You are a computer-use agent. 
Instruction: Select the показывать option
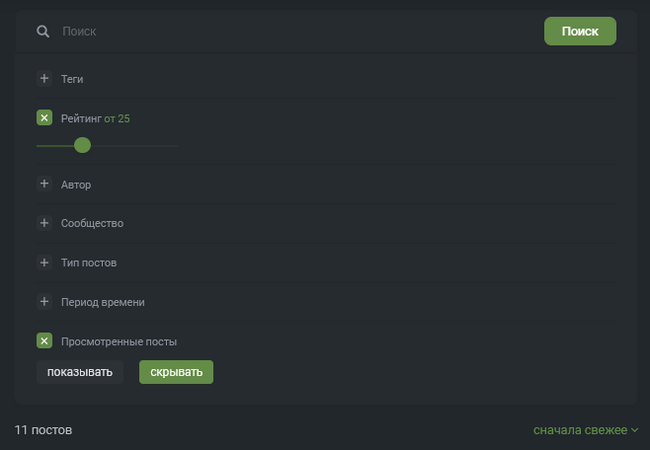coord(80,372)
